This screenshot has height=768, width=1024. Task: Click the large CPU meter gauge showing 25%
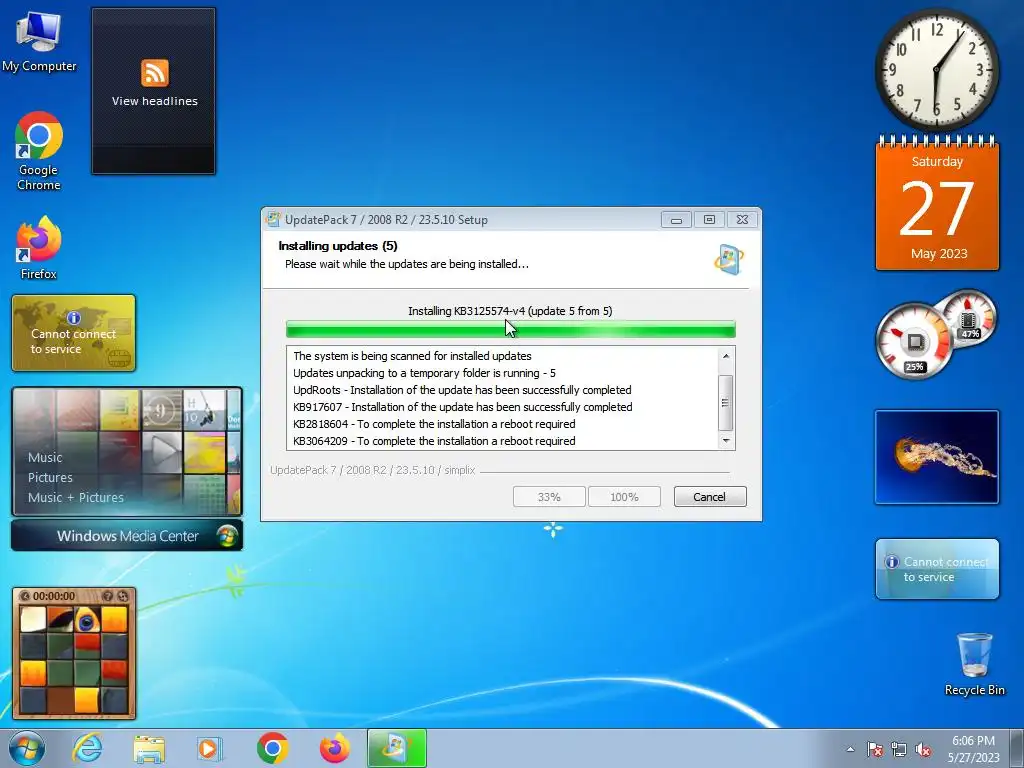point(914,340)
